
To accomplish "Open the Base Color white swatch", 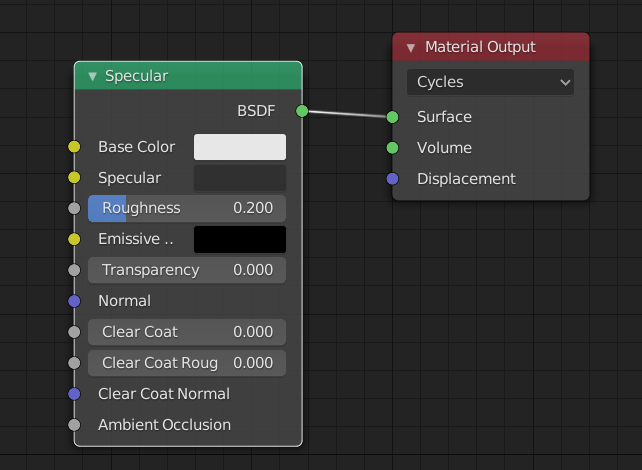I will pyautogui.click(x=240, y=147).
